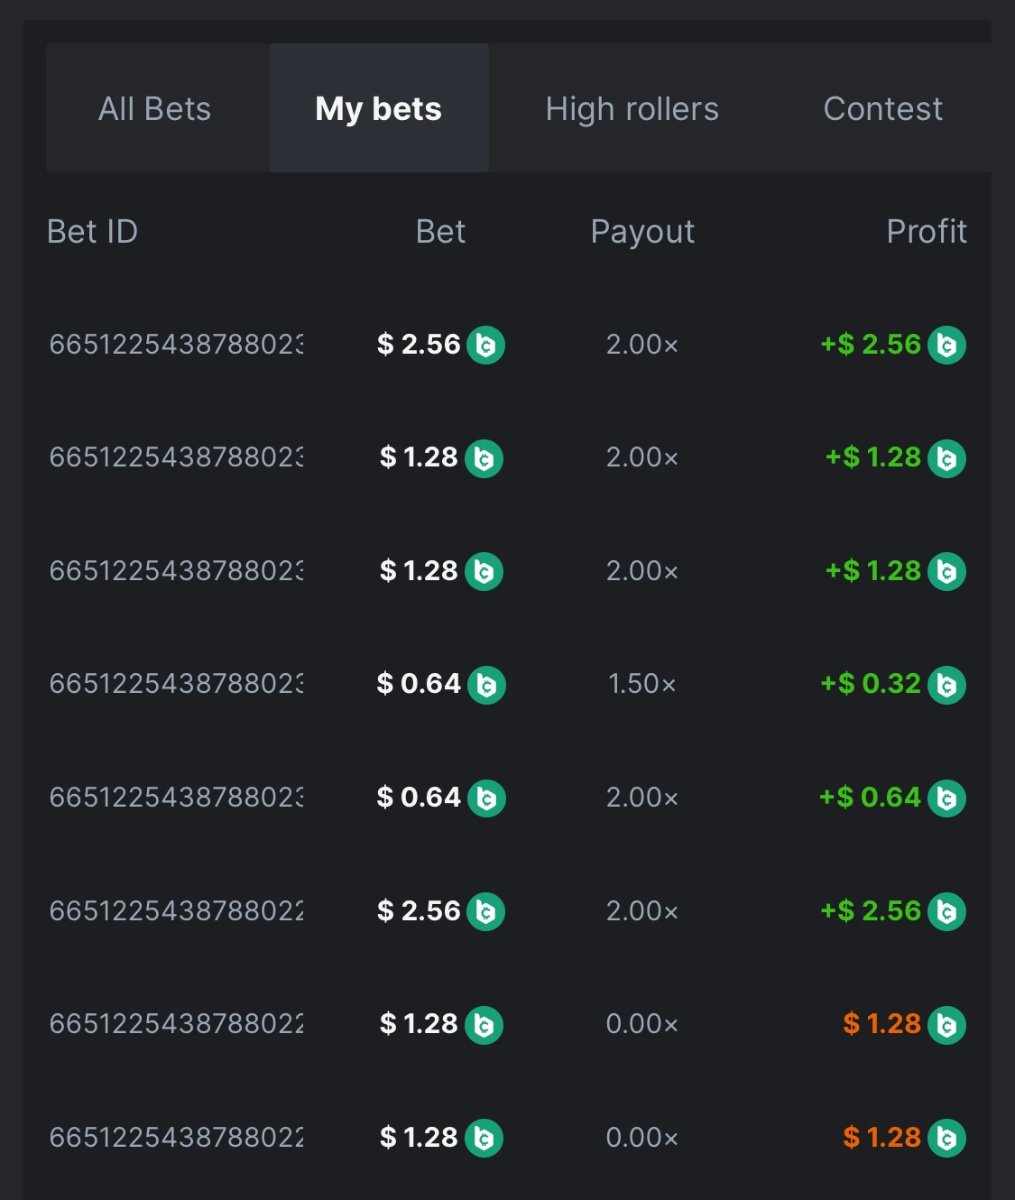Open the High rollers tab
The height and width of the screenshot is (1200, 1015).
coord(631,108)
